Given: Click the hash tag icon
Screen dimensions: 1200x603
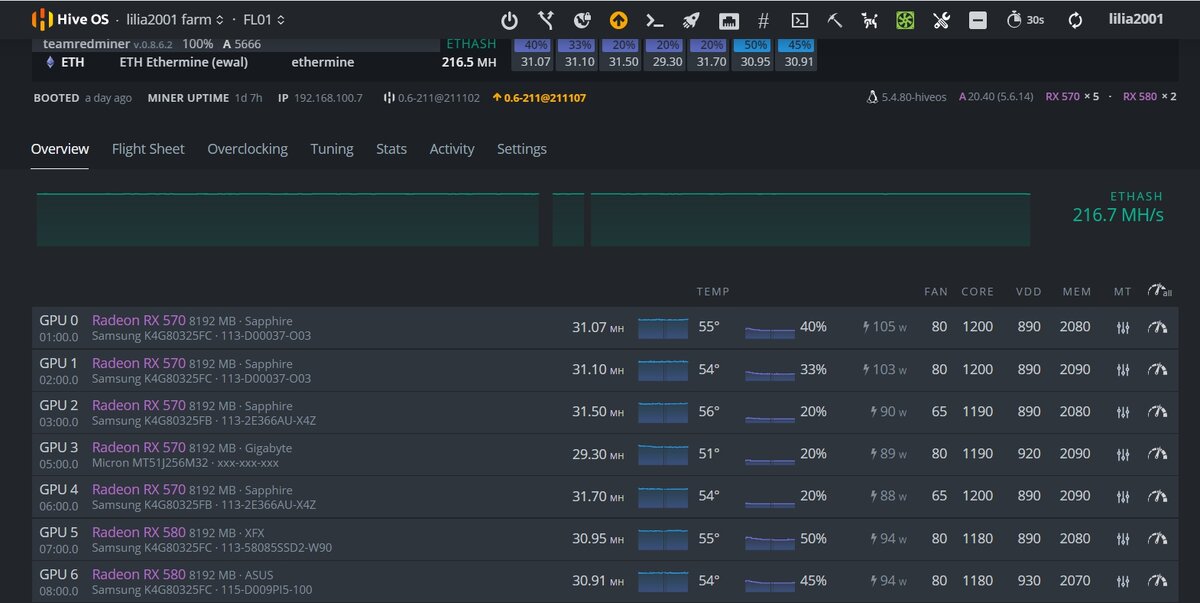Looking at the screenshot, I should point(764,19).
